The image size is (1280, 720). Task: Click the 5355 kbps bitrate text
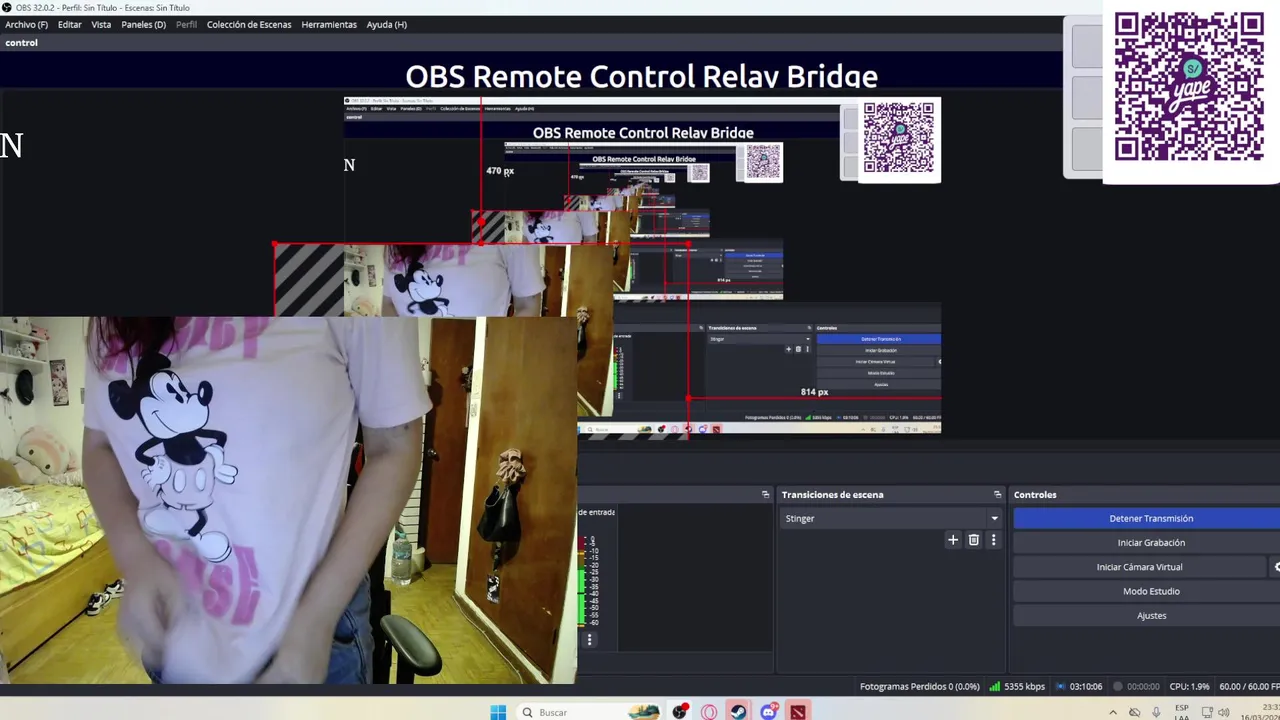[1024, 686]
